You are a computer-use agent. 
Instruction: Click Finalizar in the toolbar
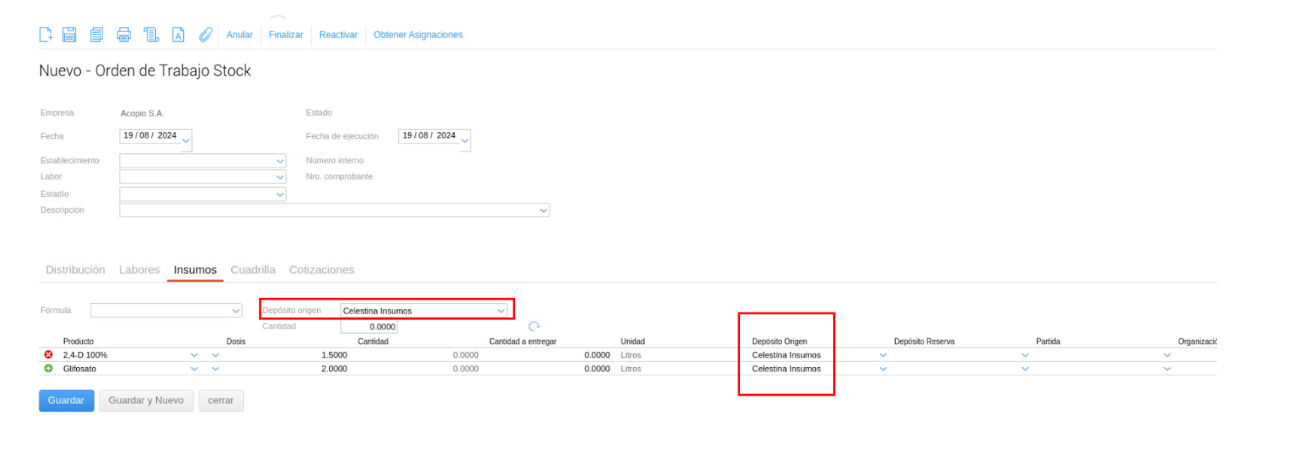286,35
